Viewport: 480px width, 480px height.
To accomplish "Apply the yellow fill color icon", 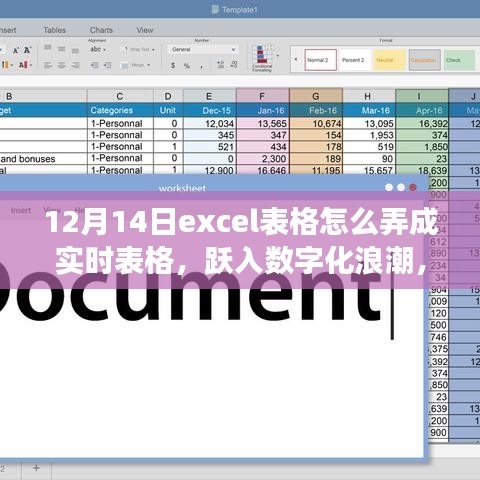I will [5, 64].
